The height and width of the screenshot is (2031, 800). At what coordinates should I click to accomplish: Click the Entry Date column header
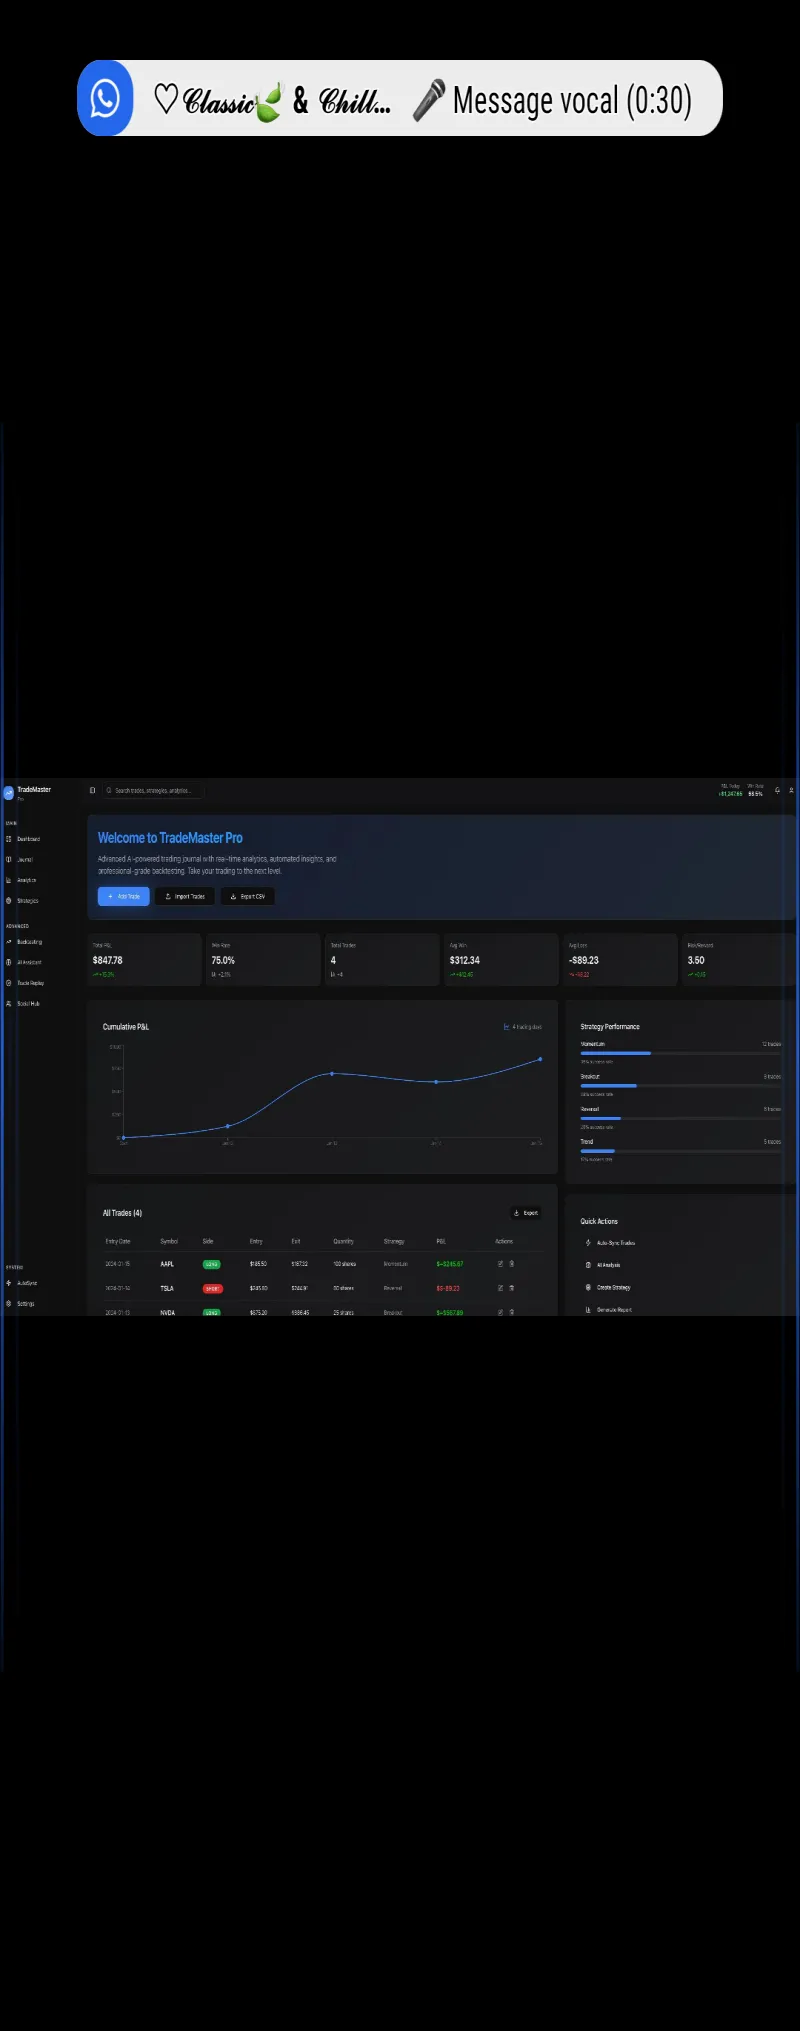click(x=118, y=1241)
